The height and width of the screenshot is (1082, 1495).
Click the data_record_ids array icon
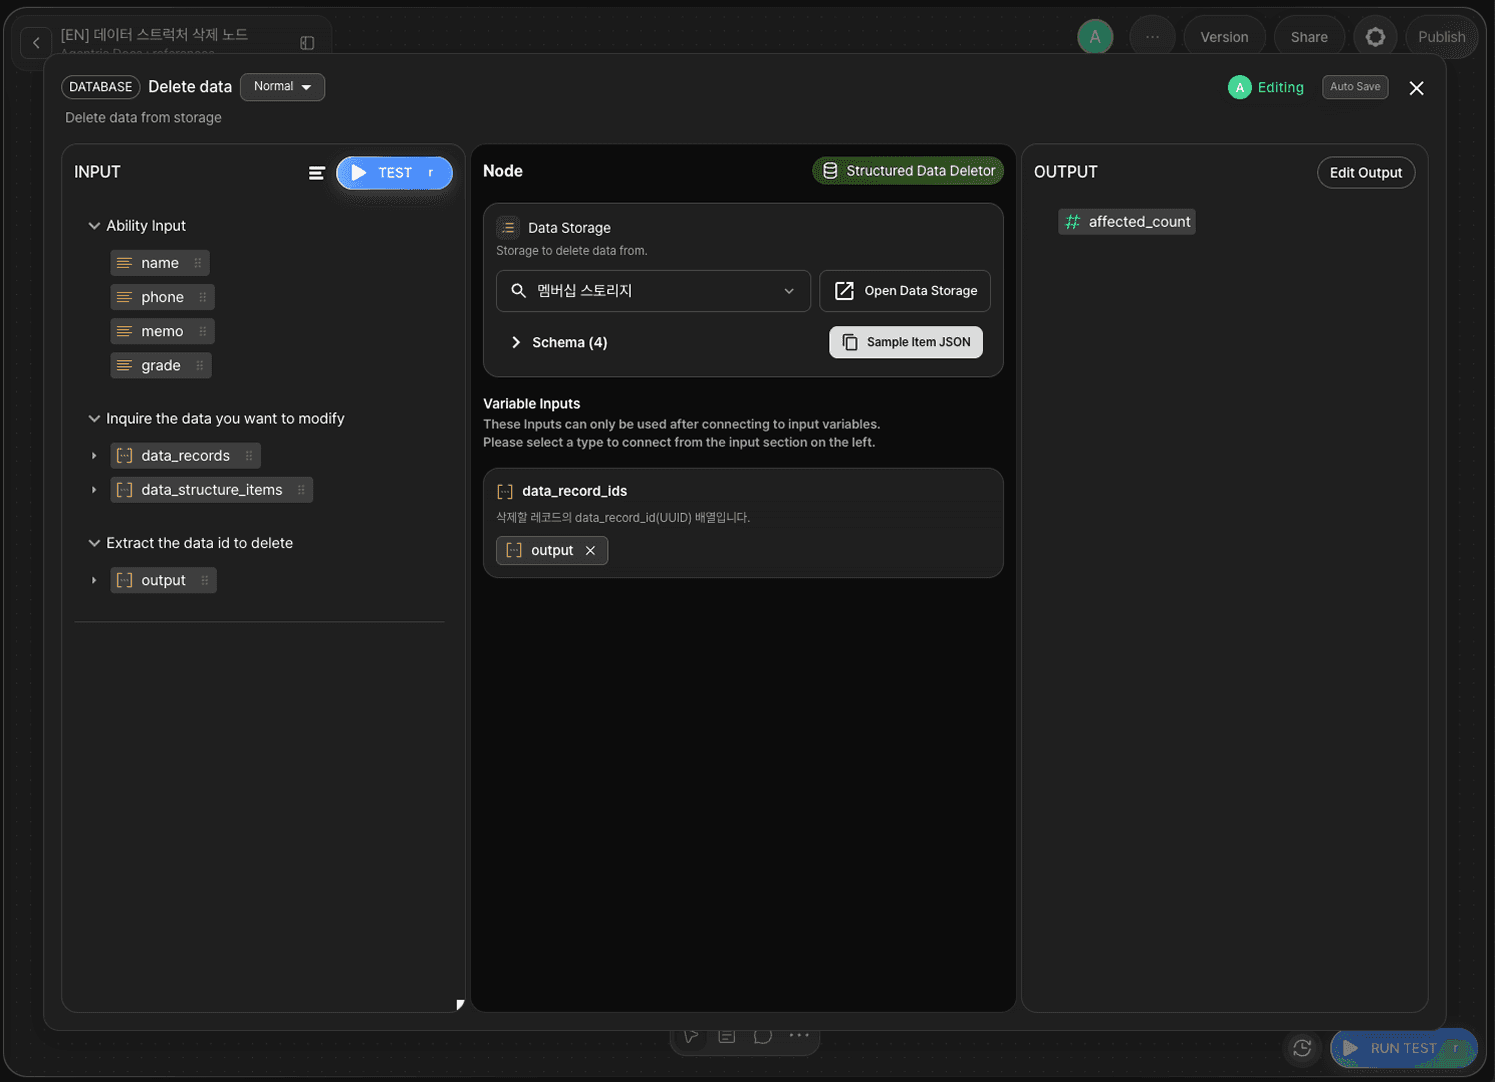pos(505,491)
